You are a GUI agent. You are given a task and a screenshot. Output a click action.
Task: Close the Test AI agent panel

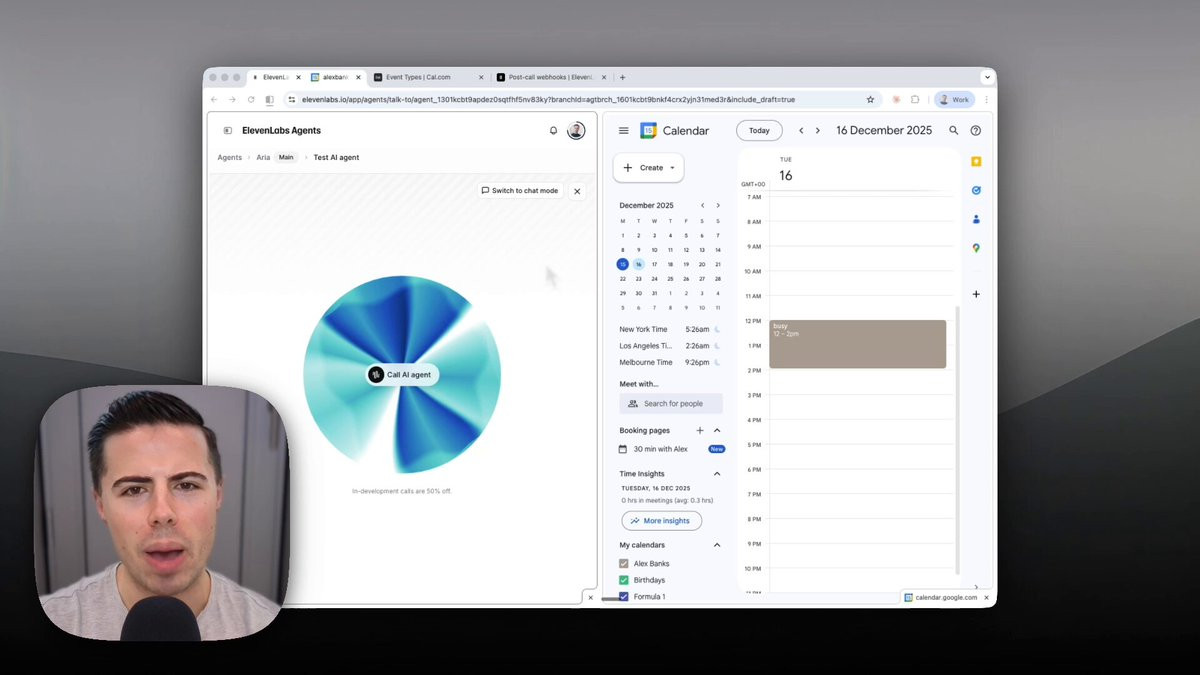[577, 191]
